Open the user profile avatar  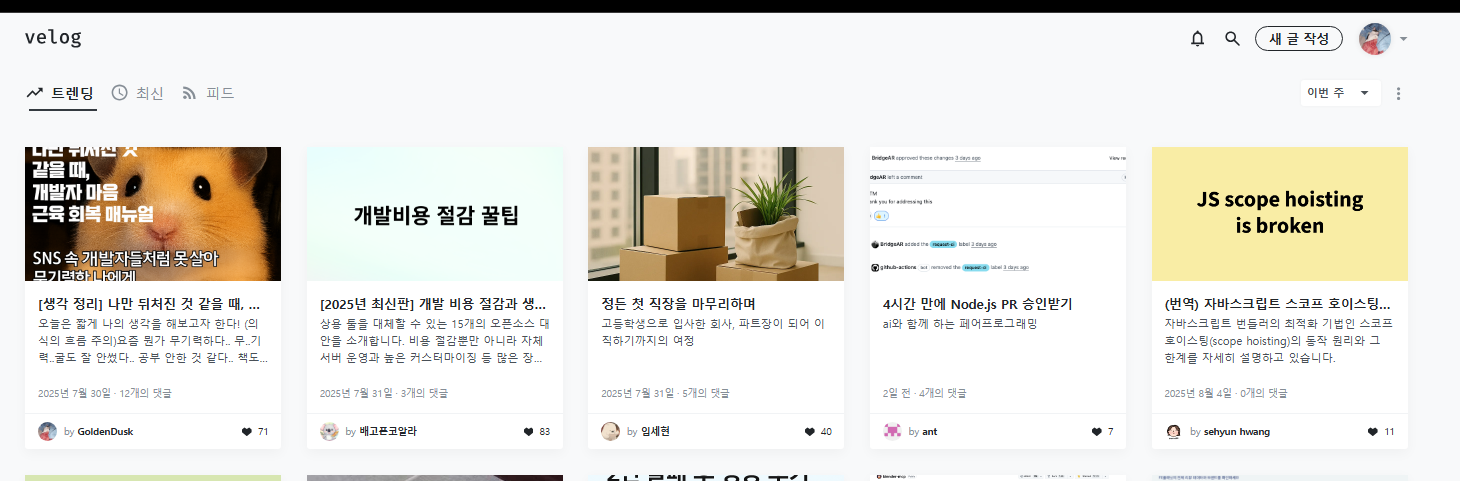pyautogui.click(x=1375, y=39)
